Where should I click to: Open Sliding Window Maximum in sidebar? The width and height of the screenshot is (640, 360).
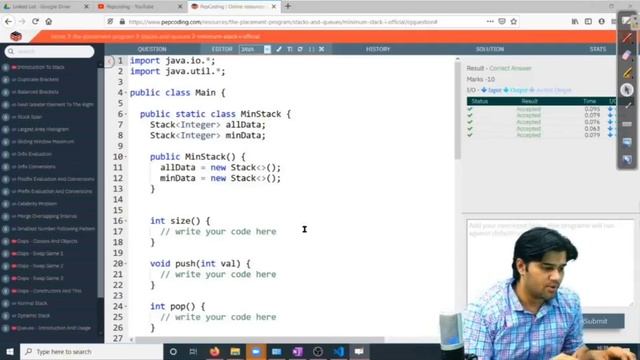[x=46, y=142]
